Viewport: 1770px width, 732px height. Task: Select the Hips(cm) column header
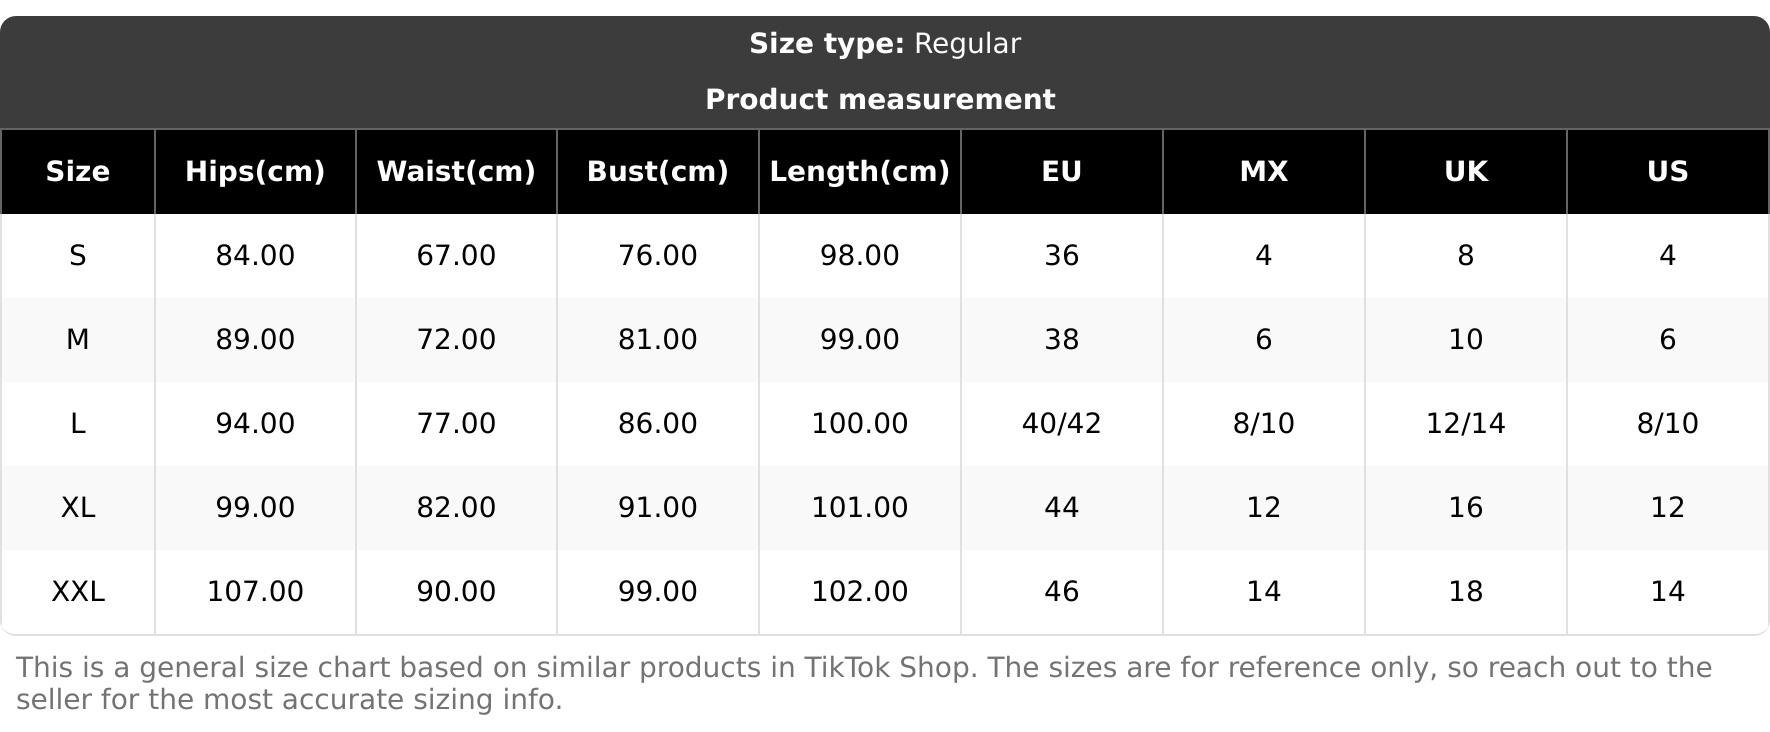255,172
